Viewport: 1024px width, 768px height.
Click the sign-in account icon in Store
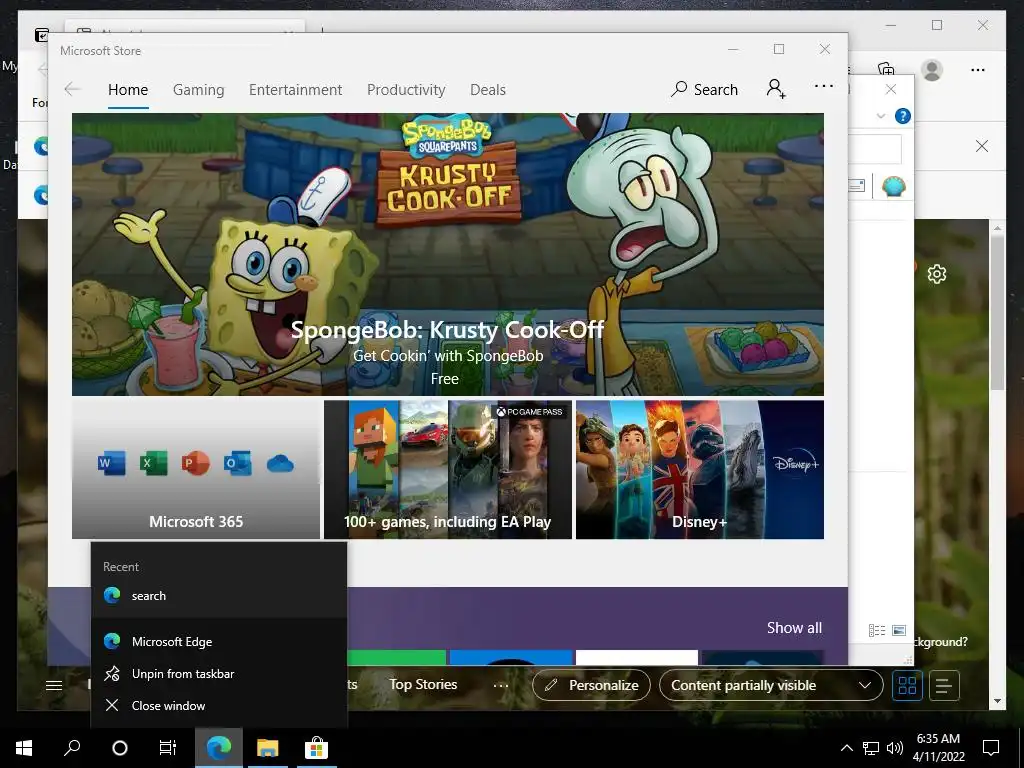[775, 89]
